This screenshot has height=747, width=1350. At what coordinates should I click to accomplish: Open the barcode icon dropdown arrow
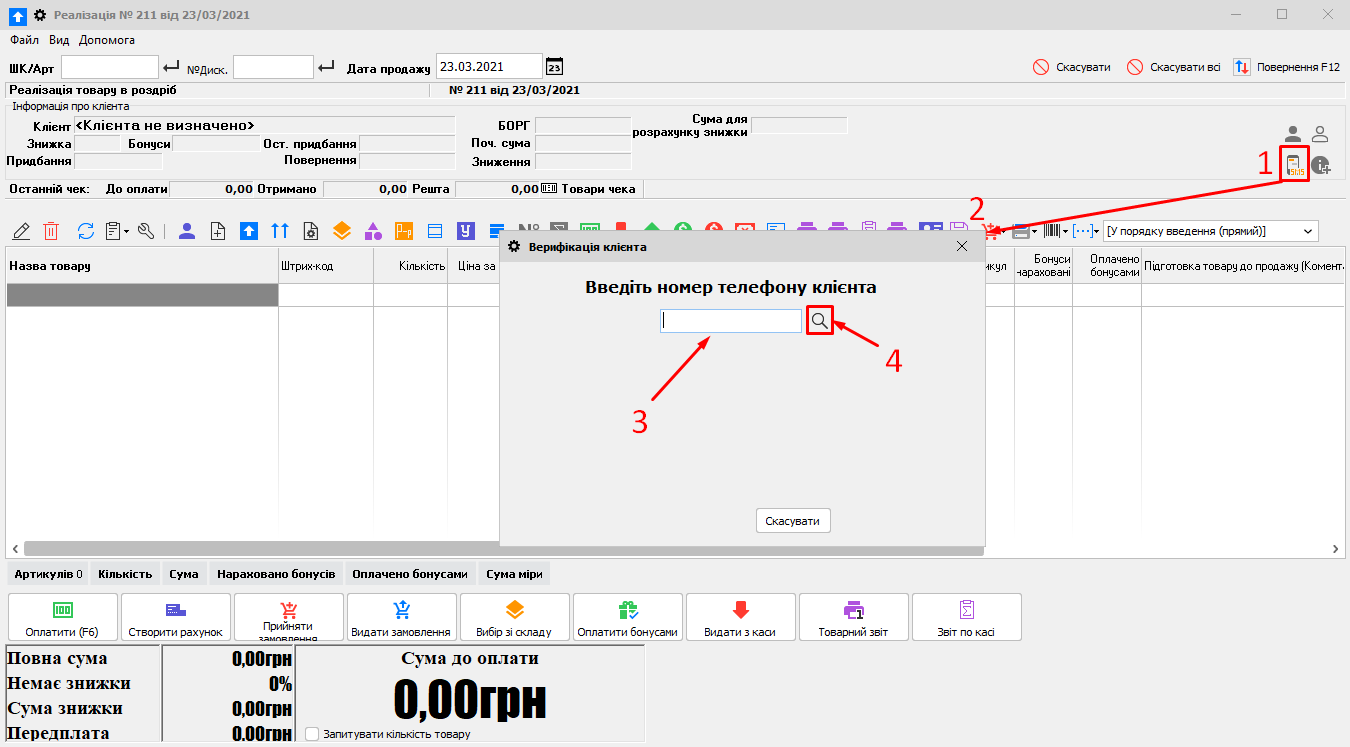tap(1065, 231)
